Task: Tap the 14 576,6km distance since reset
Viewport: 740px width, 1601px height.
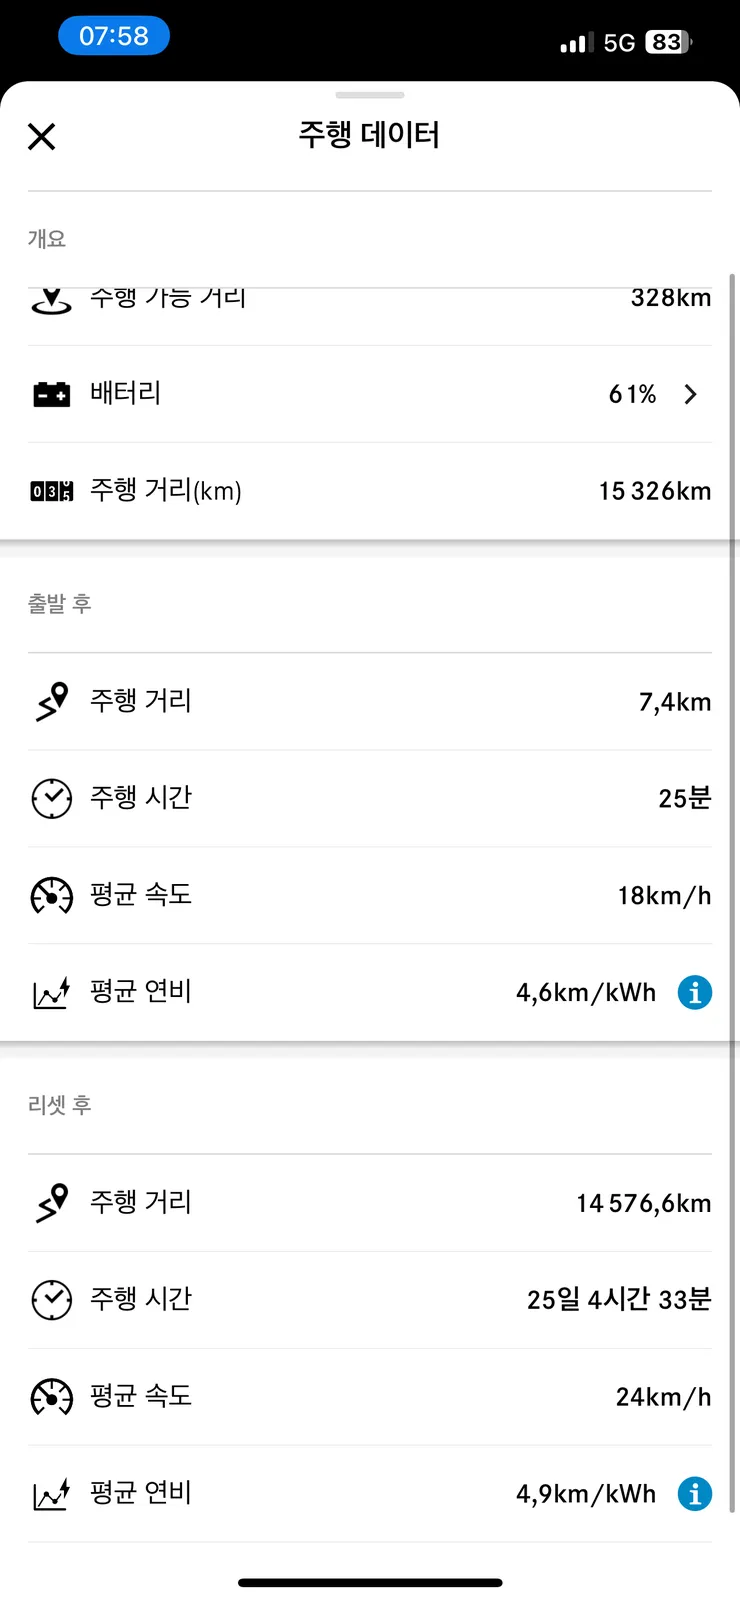Action: pos(643,1203)
